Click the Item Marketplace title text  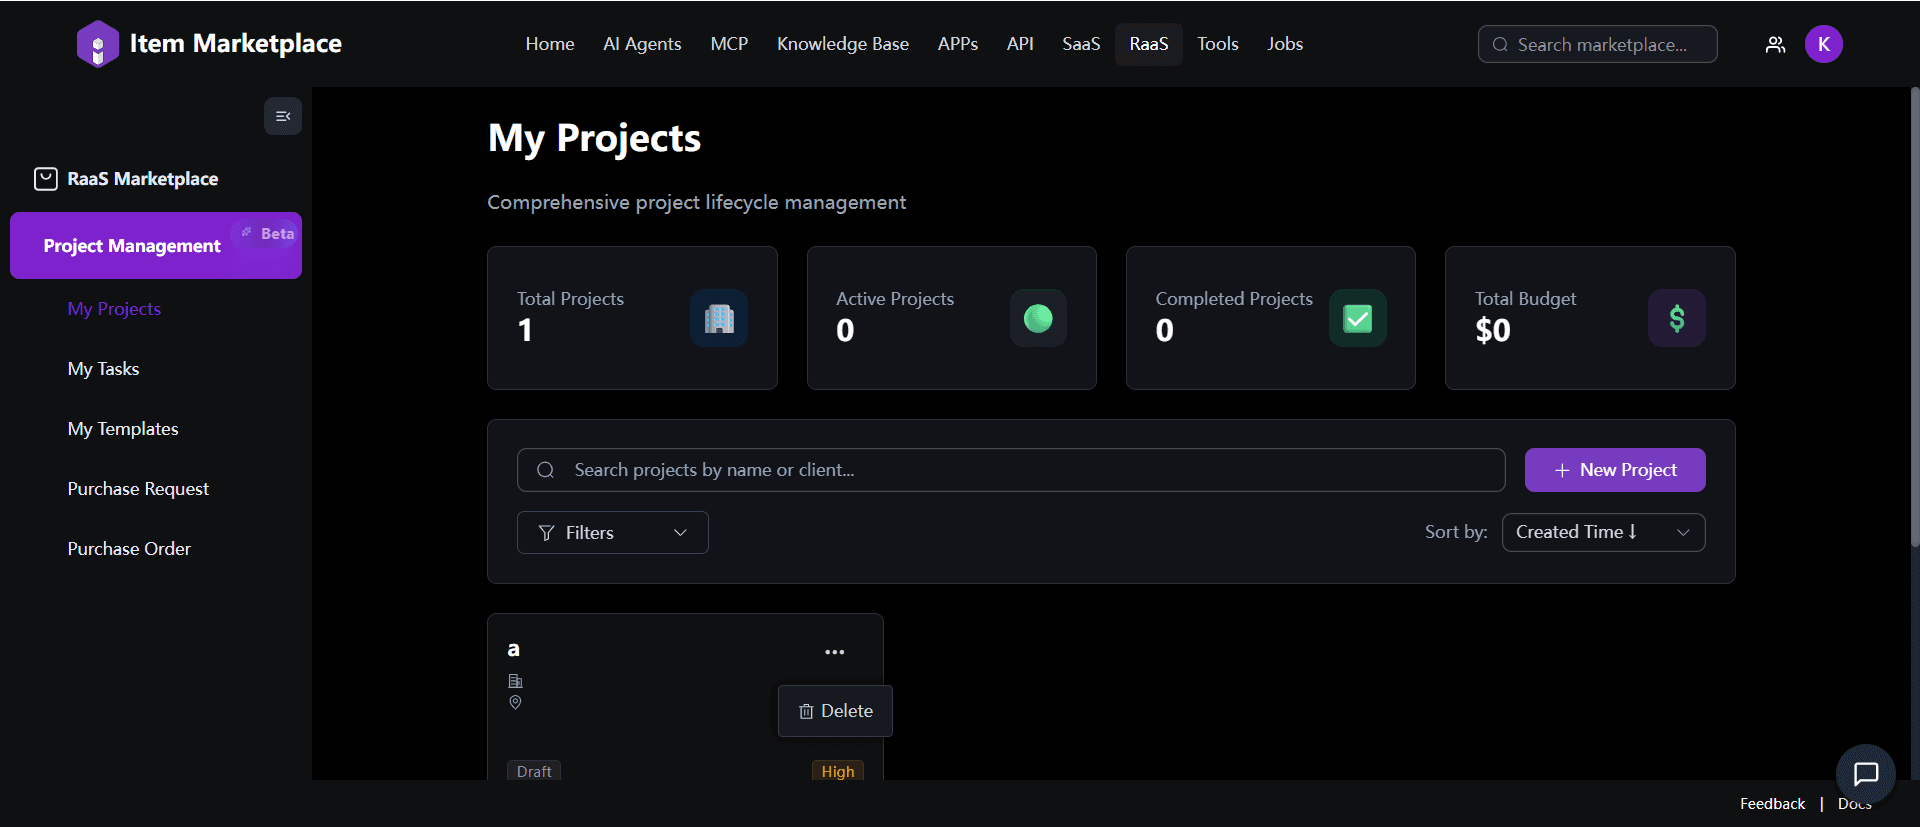[x=235, y=44]
